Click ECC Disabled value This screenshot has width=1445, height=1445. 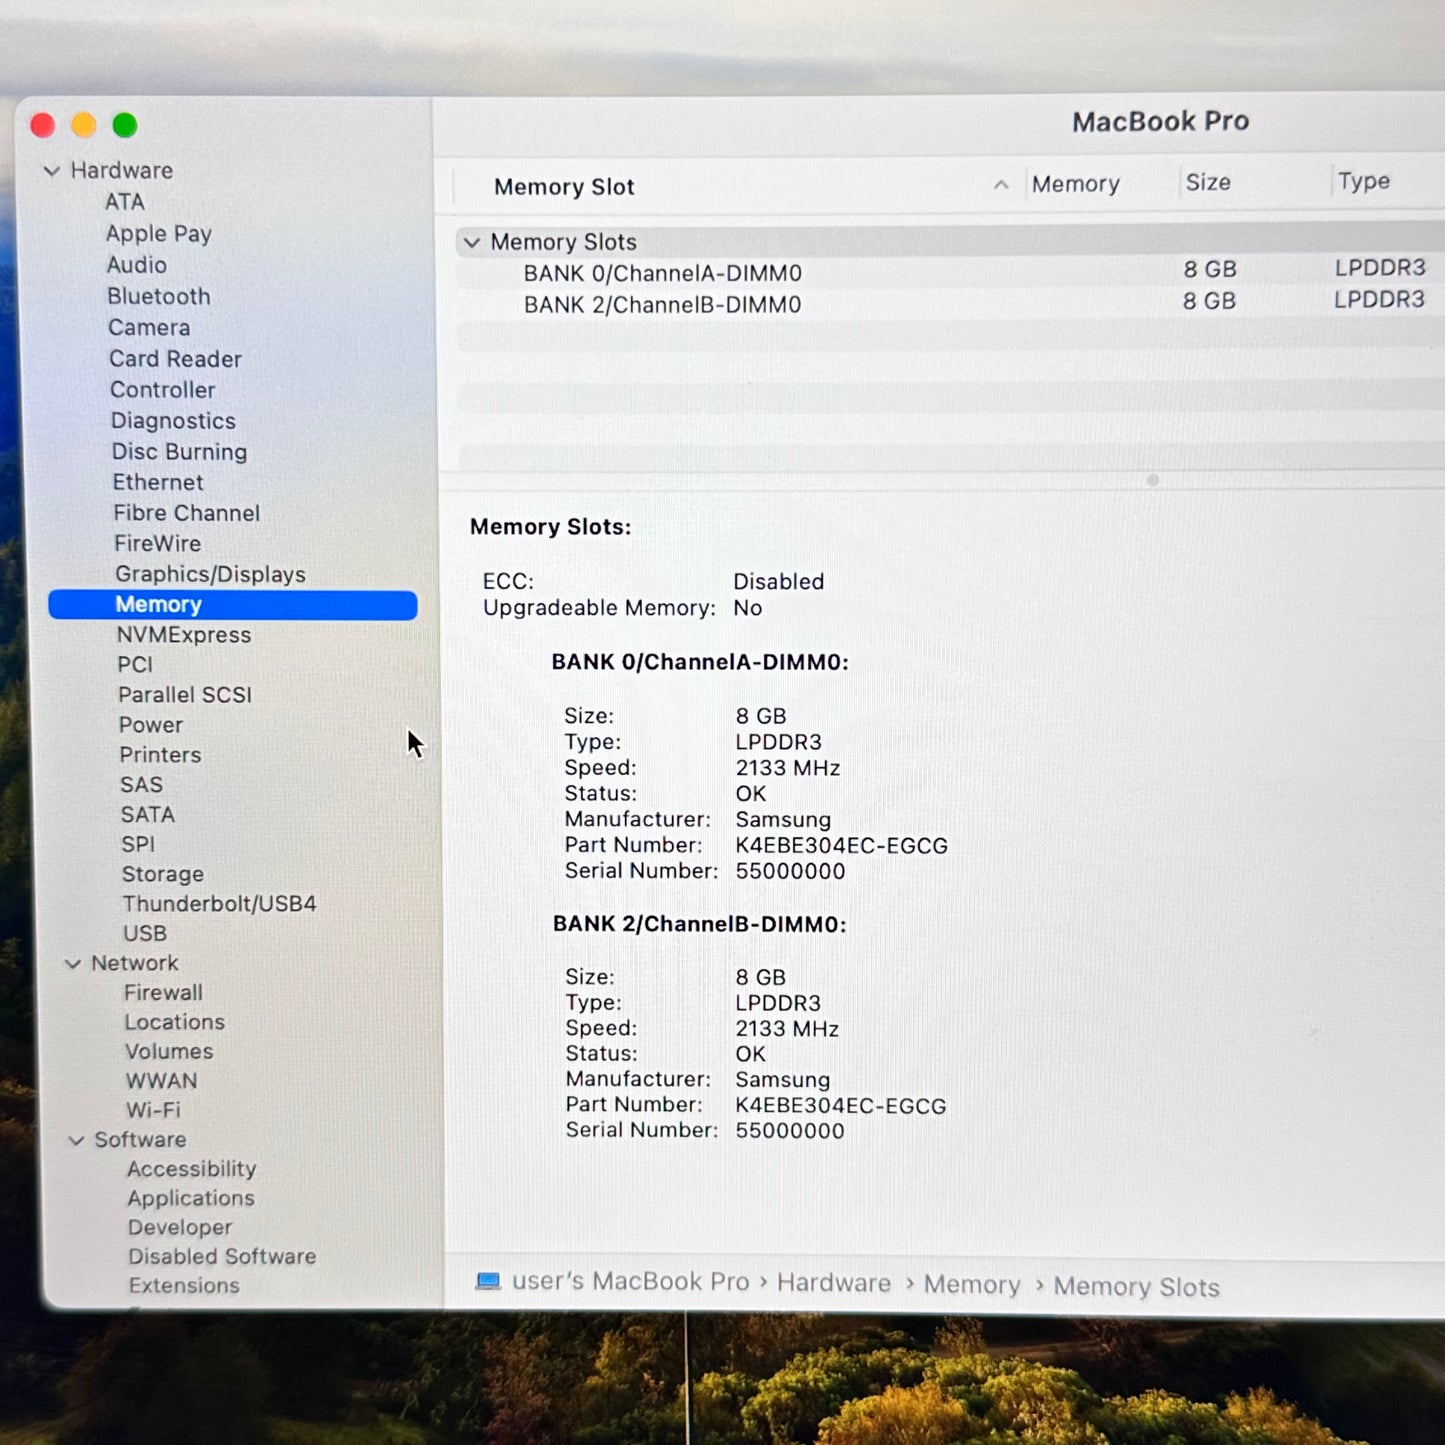(778, 582)
